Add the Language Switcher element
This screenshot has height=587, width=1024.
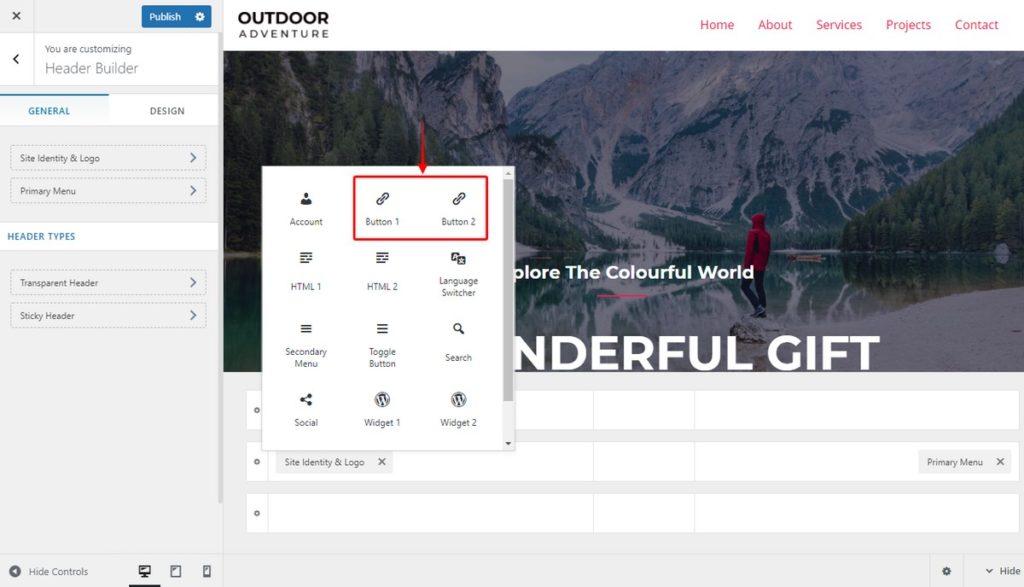tap(458, 272)
